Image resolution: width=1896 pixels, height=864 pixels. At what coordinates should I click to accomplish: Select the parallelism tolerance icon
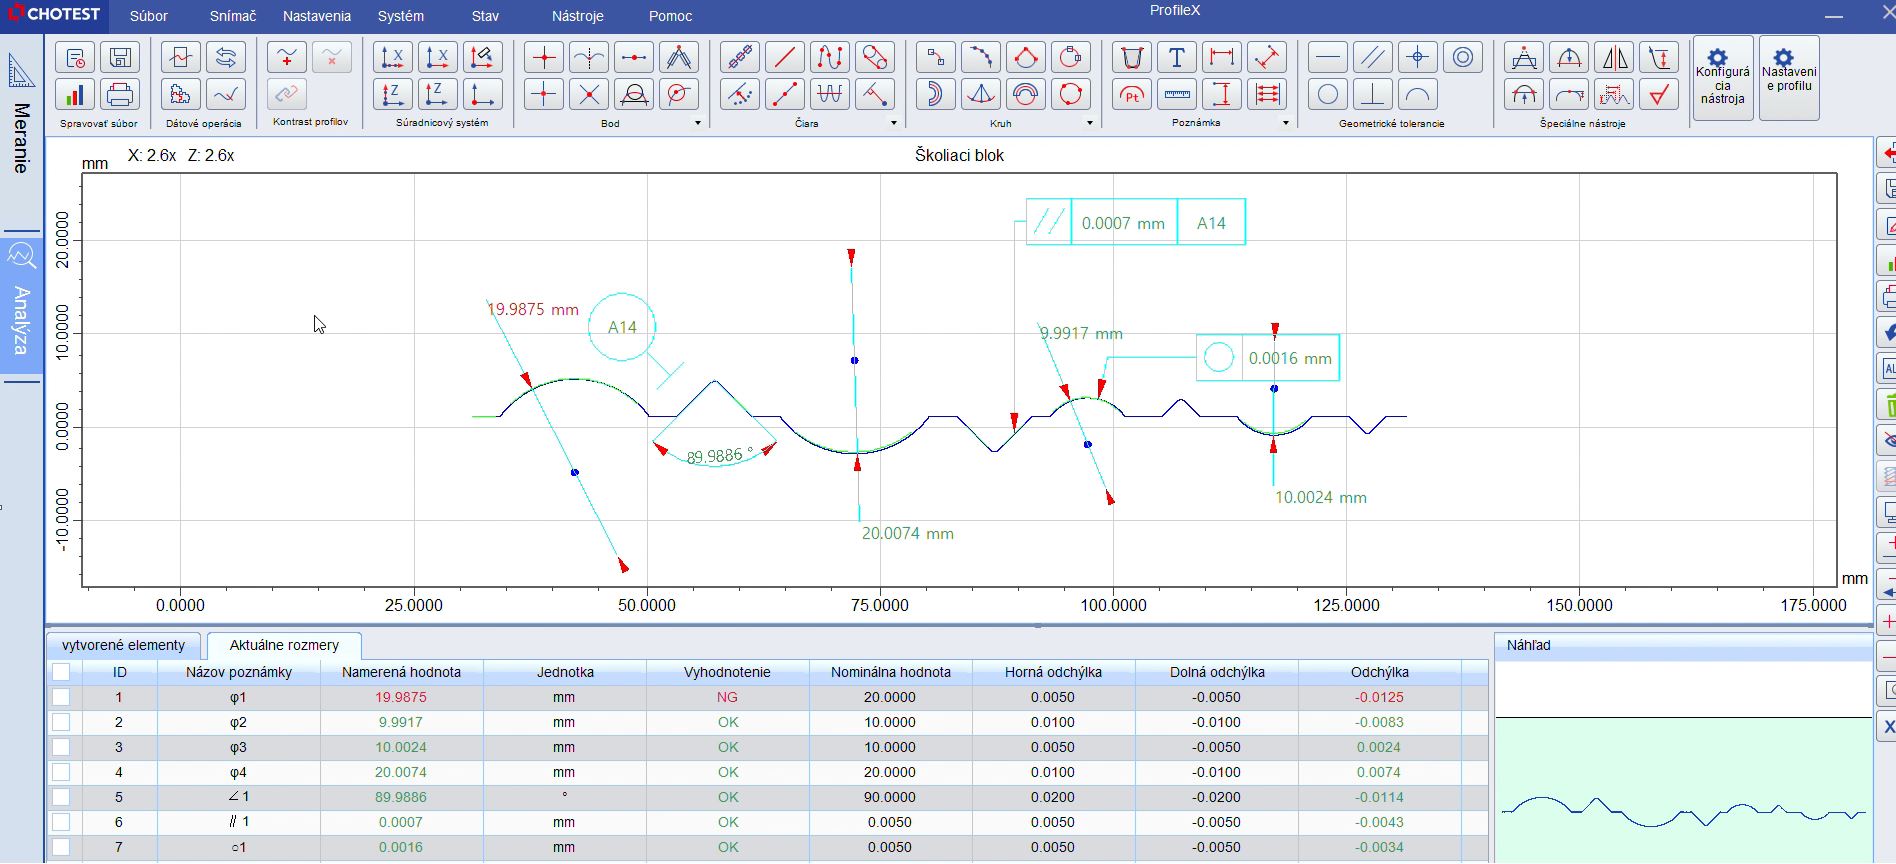pos(1373,58)
